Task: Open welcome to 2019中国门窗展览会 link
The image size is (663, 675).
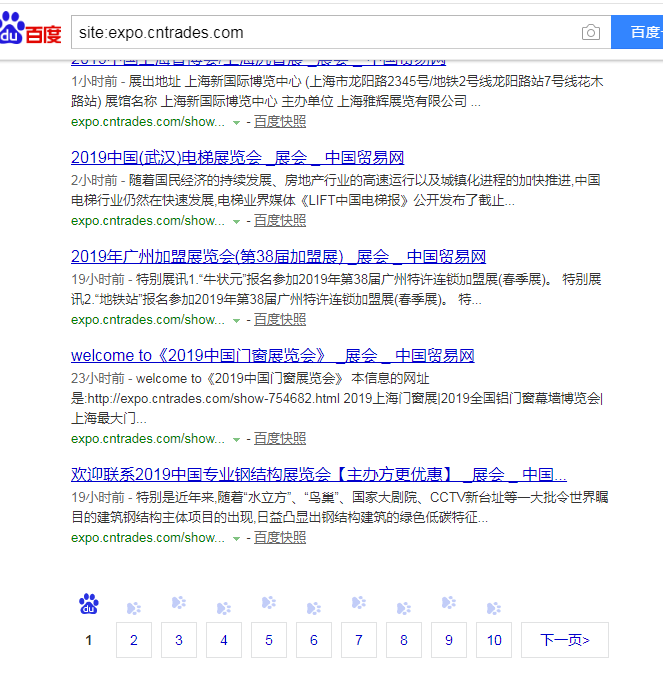Action: [272, 356]
